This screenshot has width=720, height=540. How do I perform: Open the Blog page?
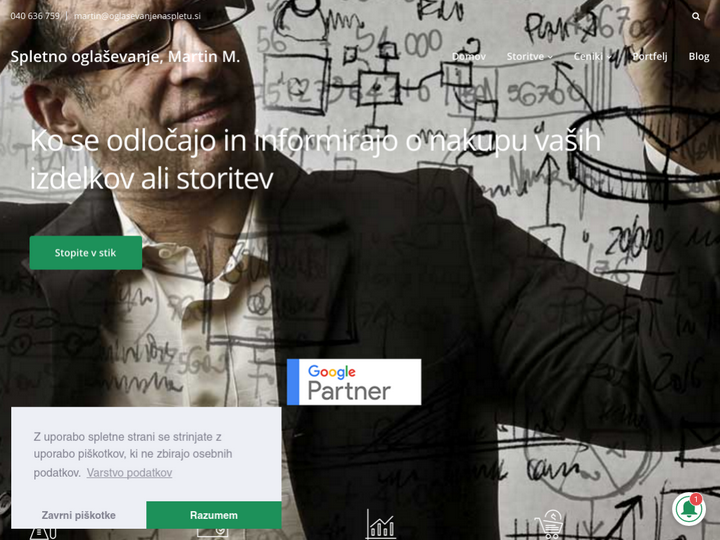point(699,56)
